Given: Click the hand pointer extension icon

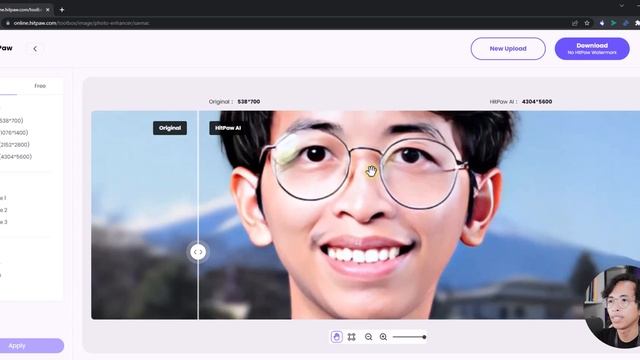Looking at the screenshot, I should [x=602, y=23].
